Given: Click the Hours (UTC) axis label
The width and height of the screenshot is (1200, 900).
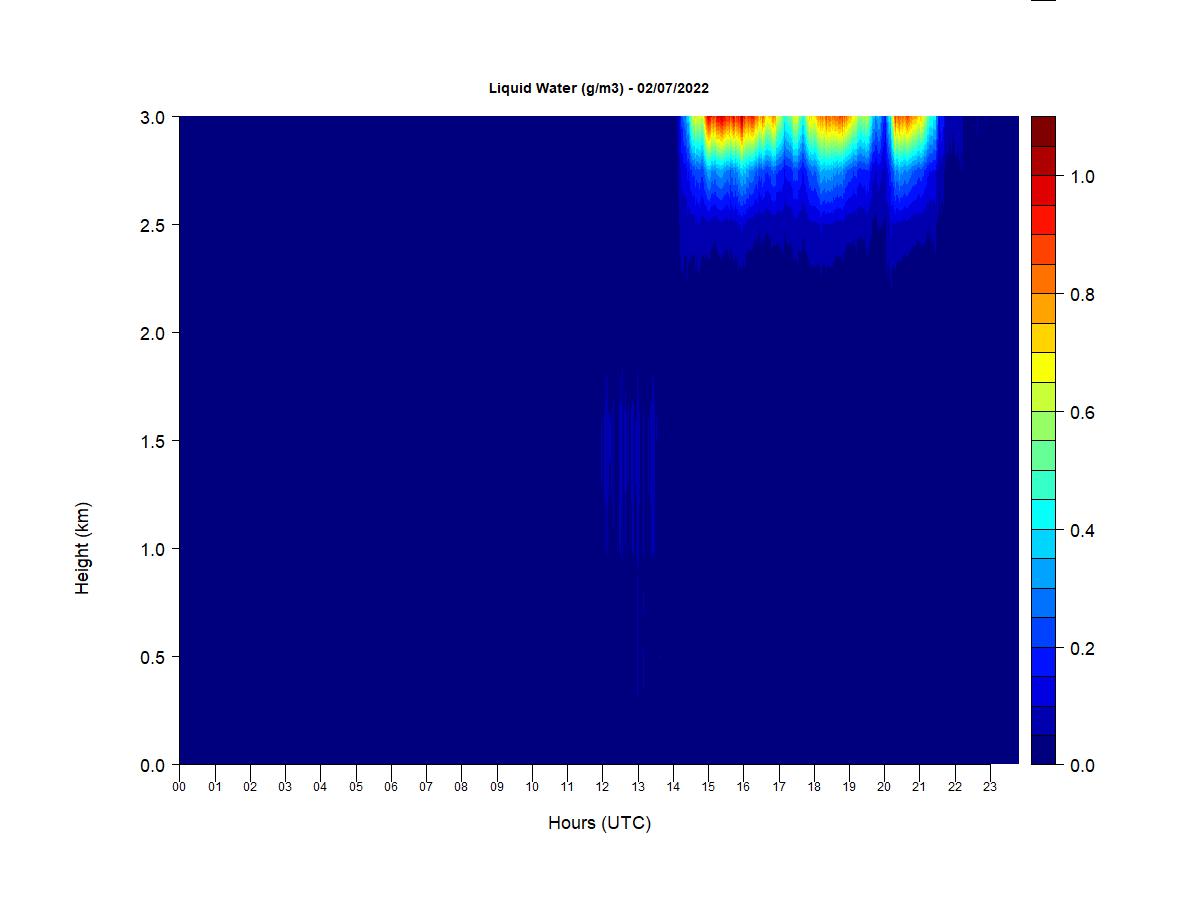Looking at the screenshot, I should point(599,823).
